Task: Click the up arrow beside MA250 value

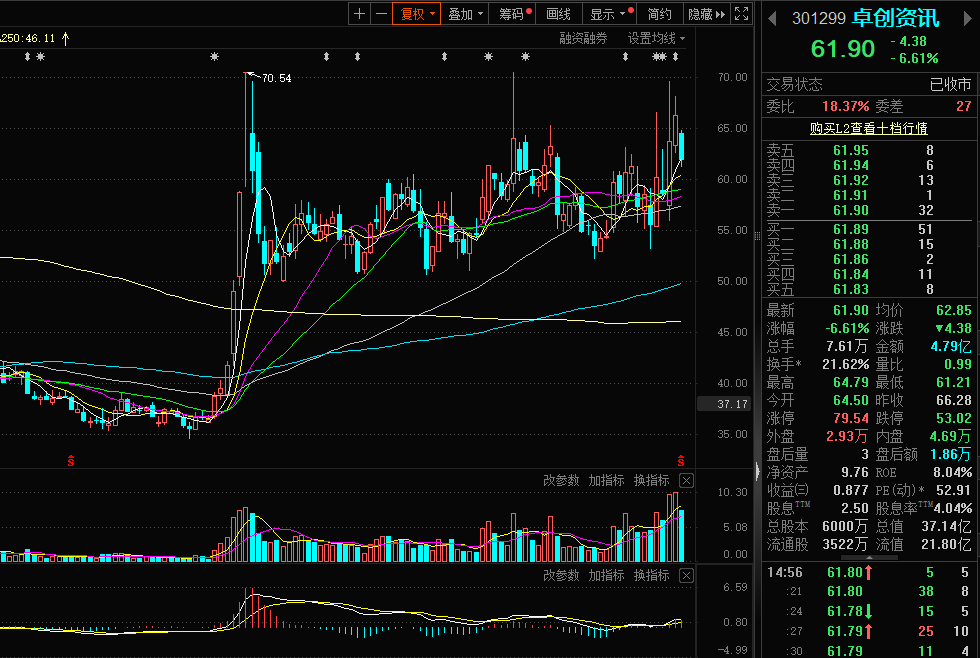Action: (x=66, y=38)
